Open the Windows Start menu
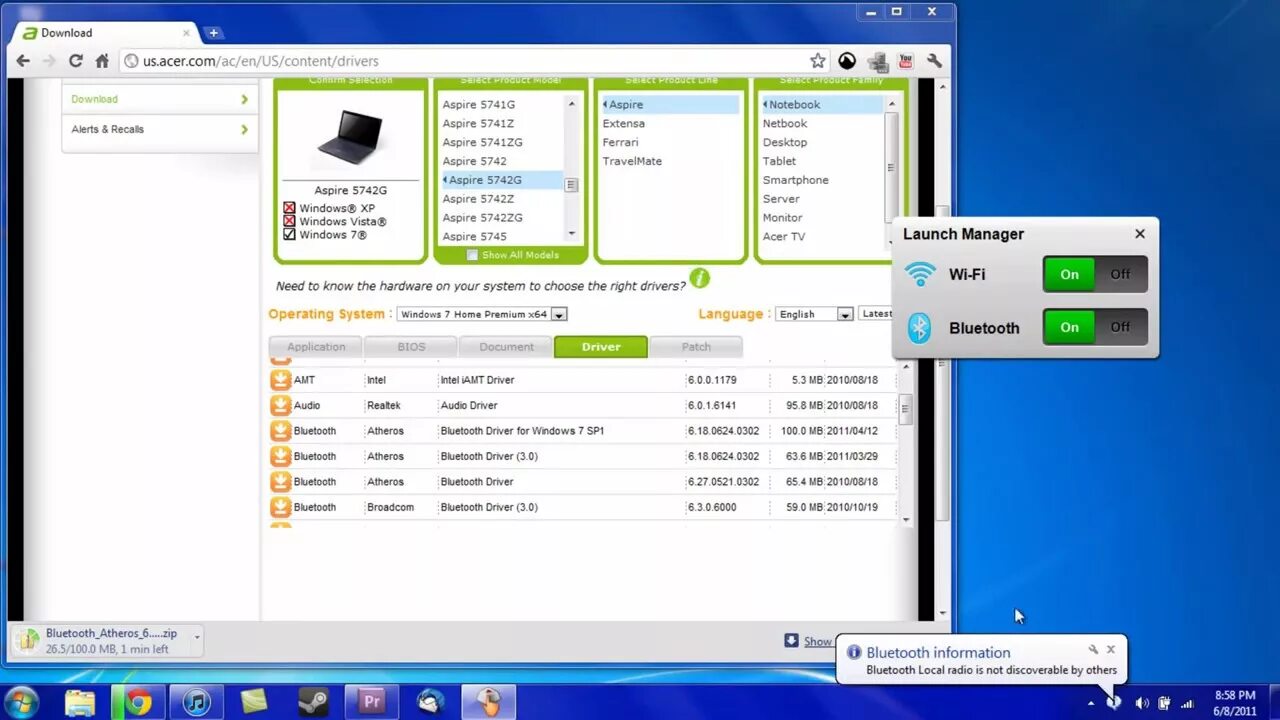Viewport: 1280px width, 720px height. tap(21, 702)
